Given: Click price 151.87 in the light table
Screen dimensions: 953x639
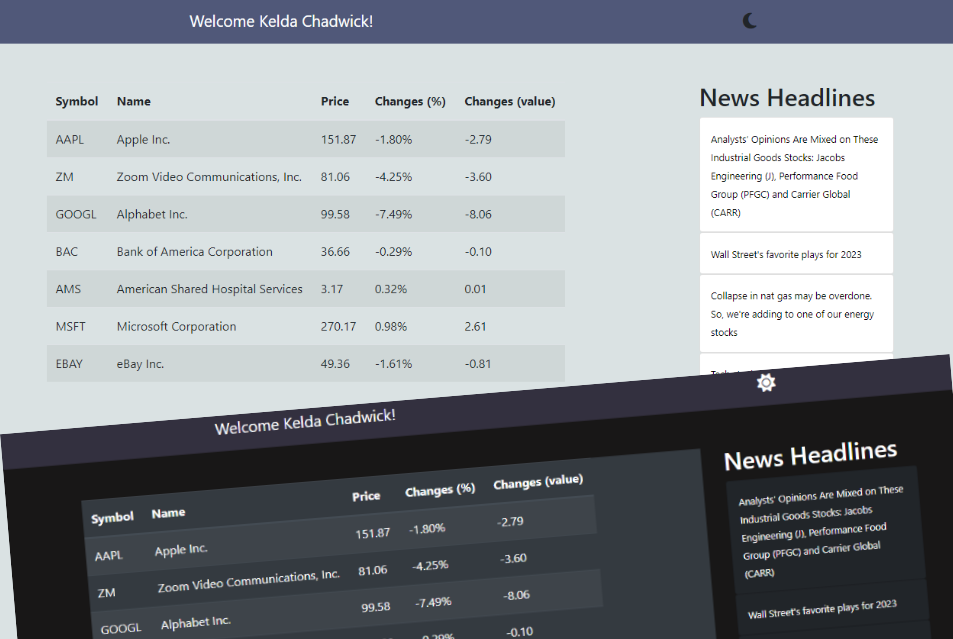Looking at the screenshot, I should click(339, 139).
